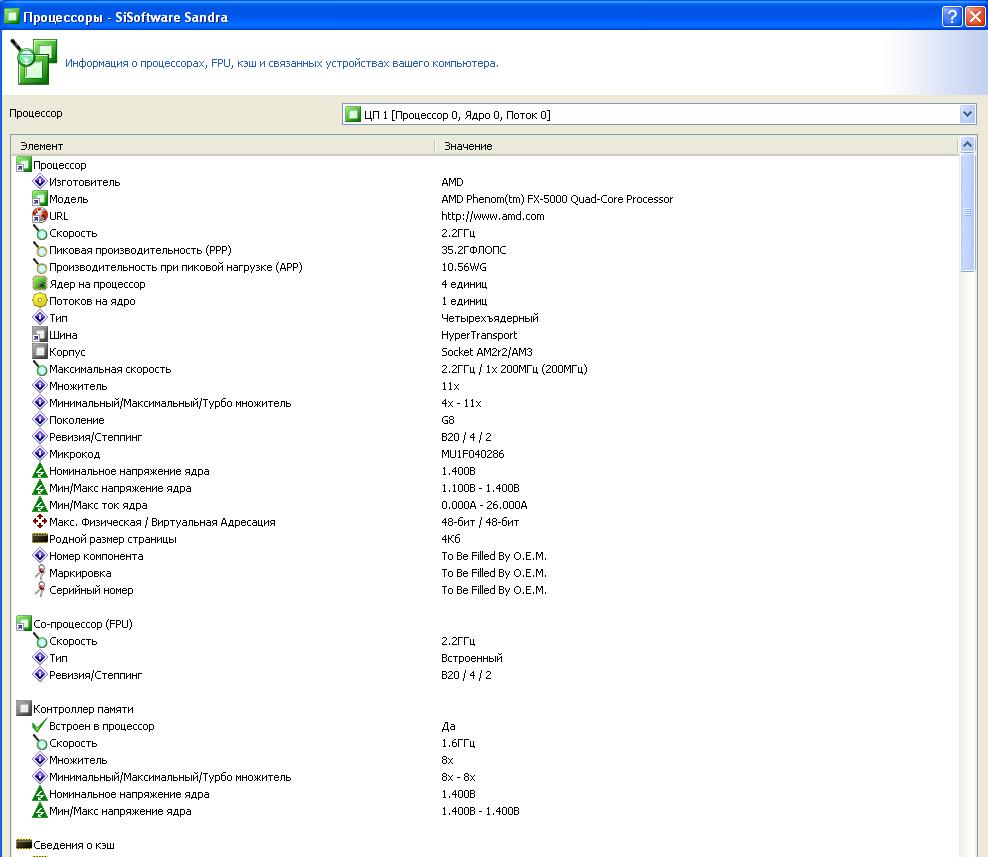
Task: Click the Потоков на ядро yellow icon
Action: pos(40,301)
